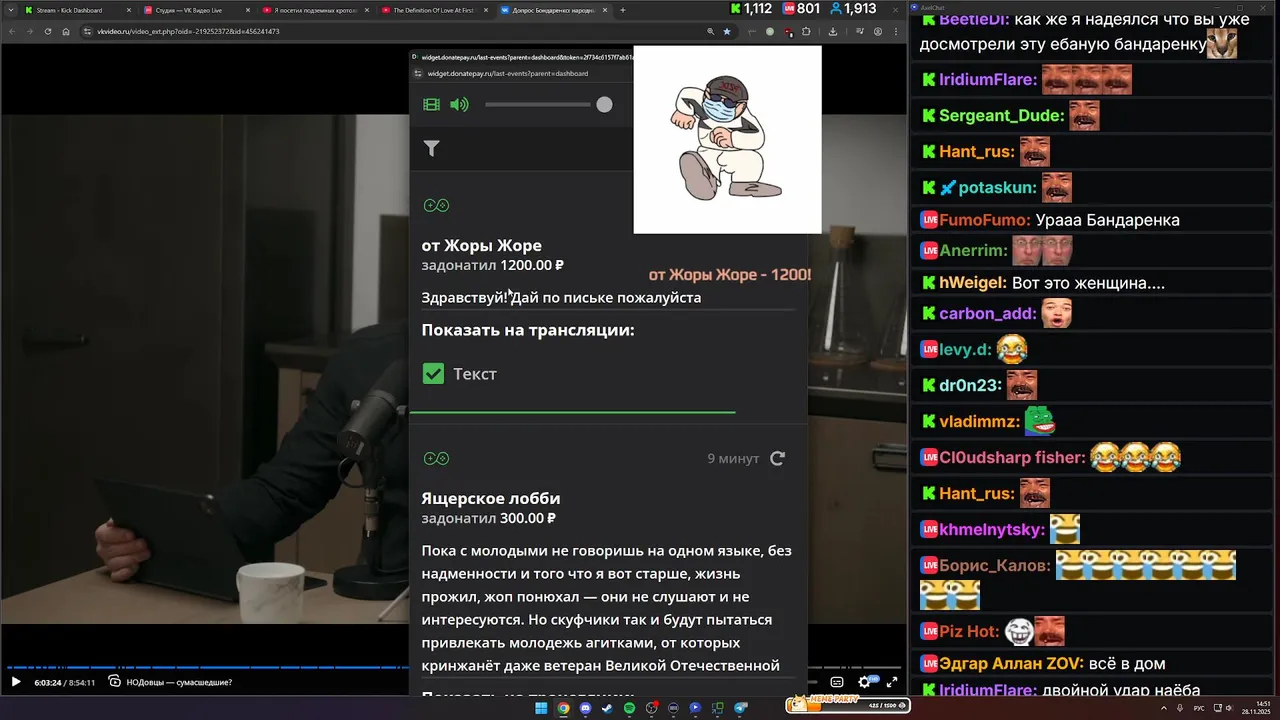Open Discord from the taskbar
The height and width of the screenshot is (720, 1280).
point(585,708)
